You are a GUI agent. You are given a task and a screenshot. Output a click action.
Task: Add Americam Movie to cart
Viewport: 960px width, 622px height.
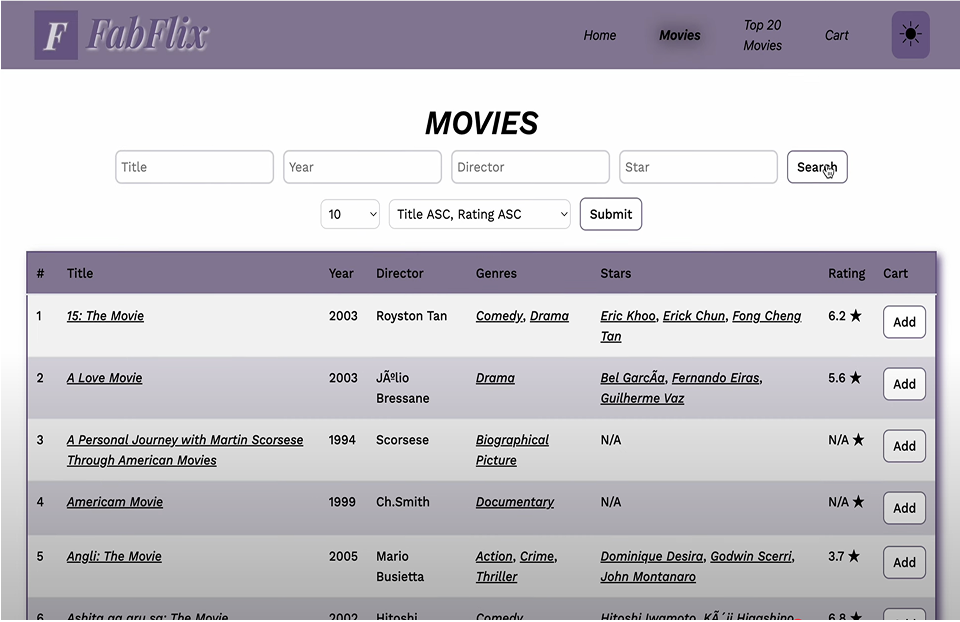tap(904, 508)
